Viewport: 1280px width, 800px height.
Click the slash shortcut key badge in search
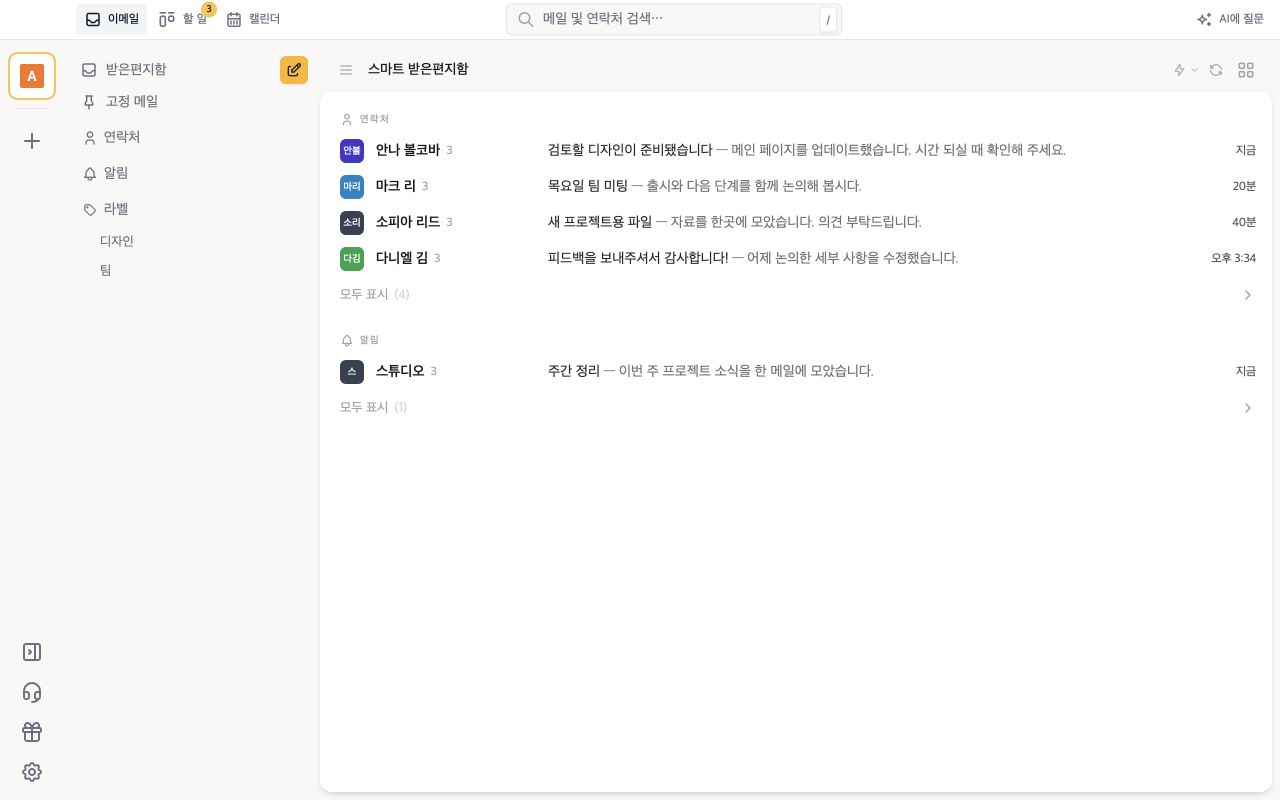[x=828, y=20]
